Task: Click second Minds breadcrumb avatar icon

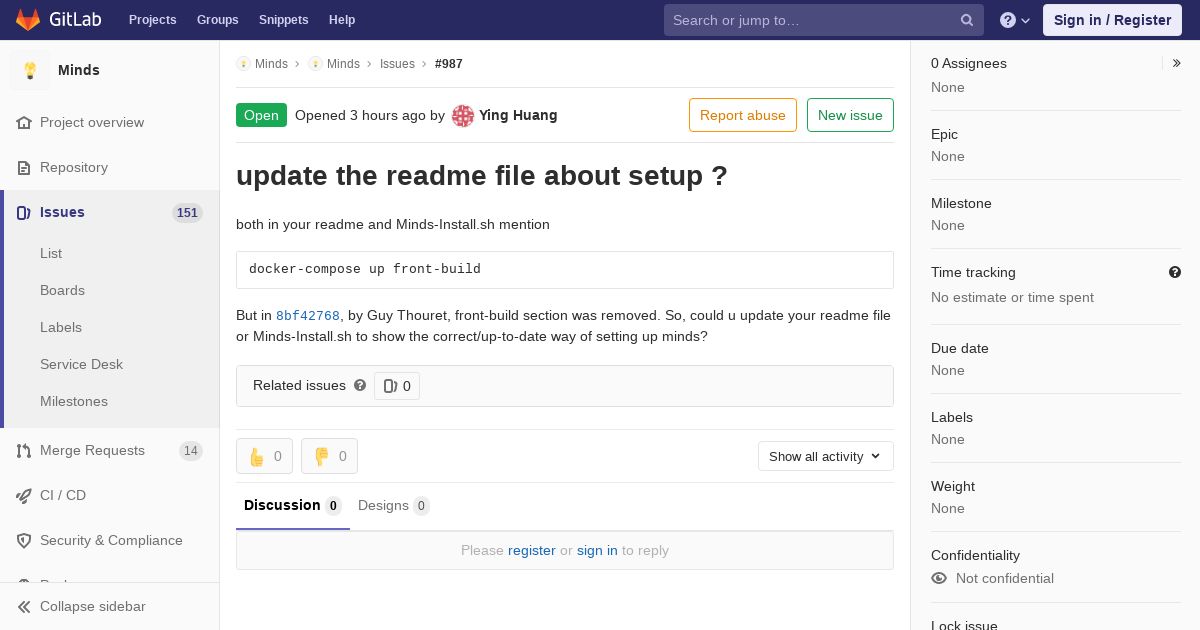Action: tap(315, 64)
